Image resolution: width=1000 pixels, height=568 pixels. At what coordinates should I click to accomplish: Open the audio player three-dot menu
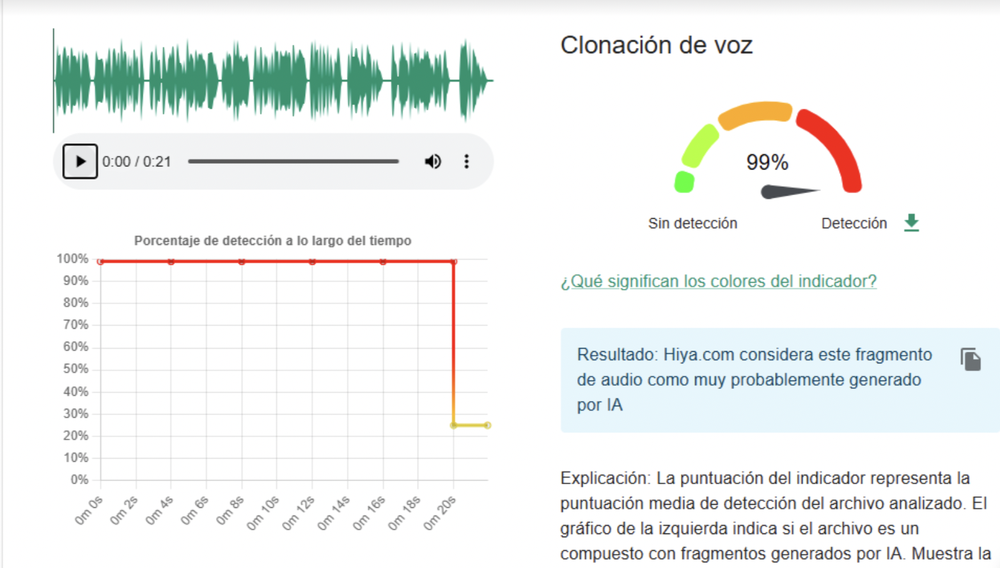click(x=466, y=161)
